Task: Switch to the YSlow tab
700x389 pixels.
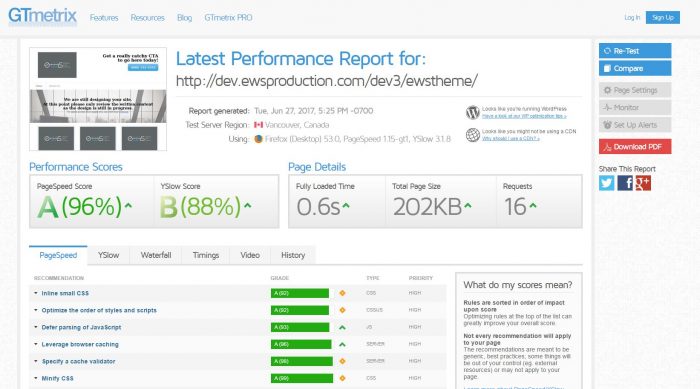Action: pos(108,255)
